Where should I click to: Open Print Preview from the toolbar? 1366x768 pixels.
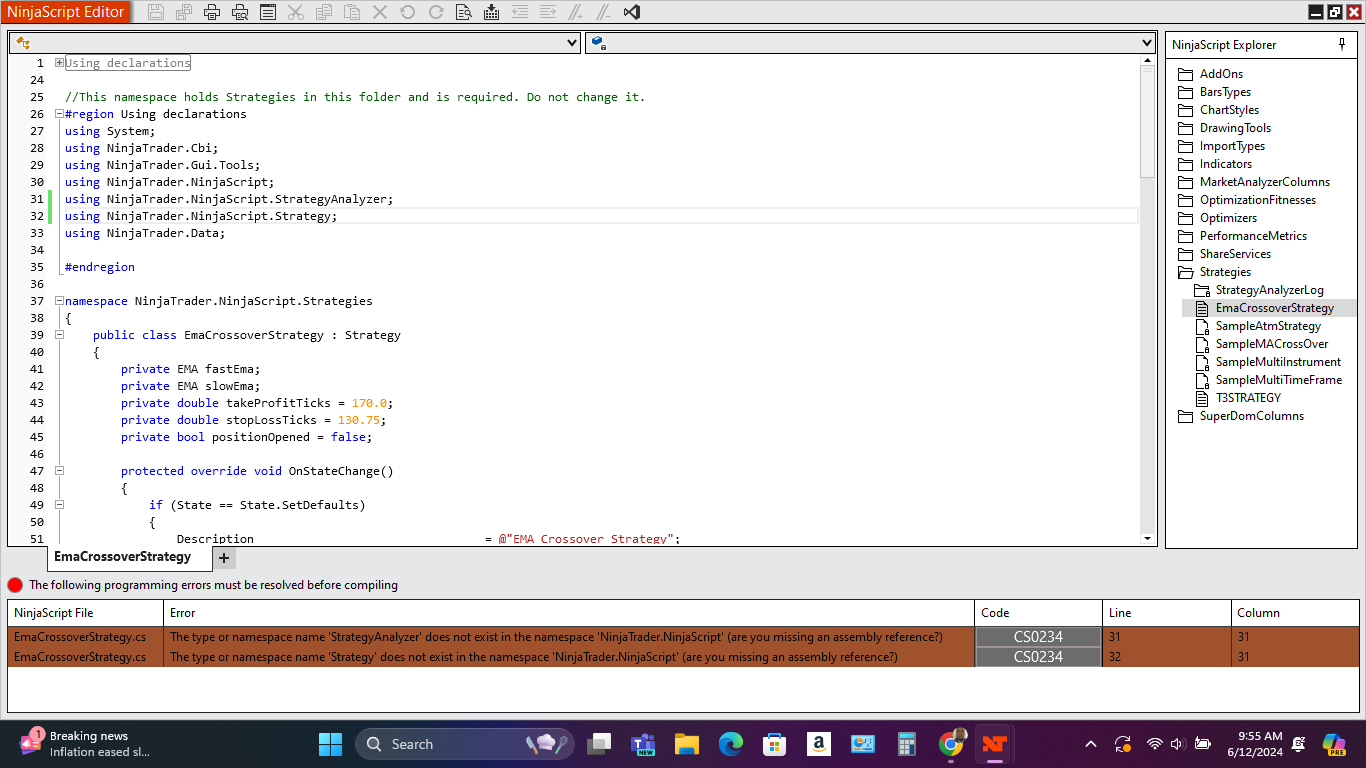pos(240,12)
